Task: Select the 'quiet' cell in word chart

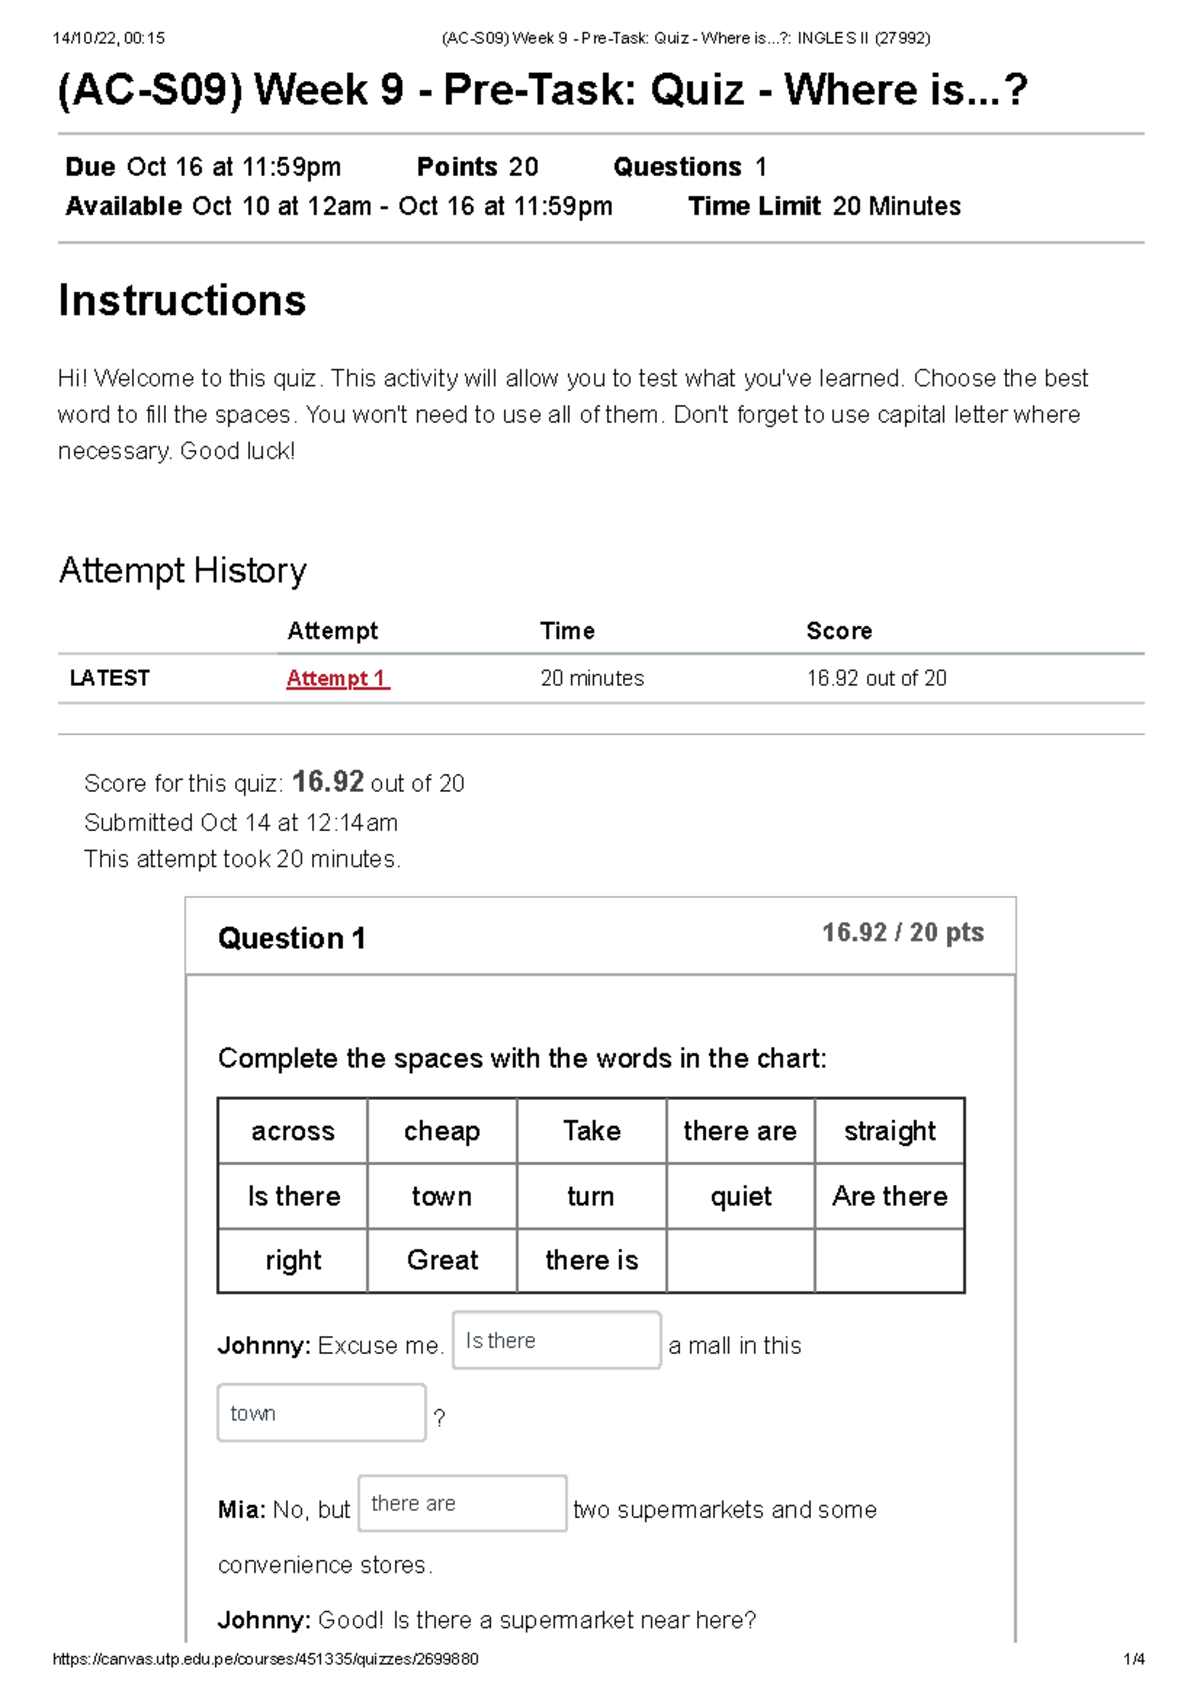Action: 740,1196
